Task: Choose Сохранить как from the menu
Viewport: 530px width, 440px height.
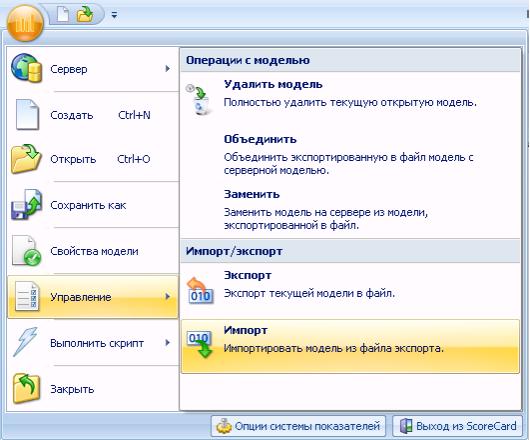Action: 93,205
